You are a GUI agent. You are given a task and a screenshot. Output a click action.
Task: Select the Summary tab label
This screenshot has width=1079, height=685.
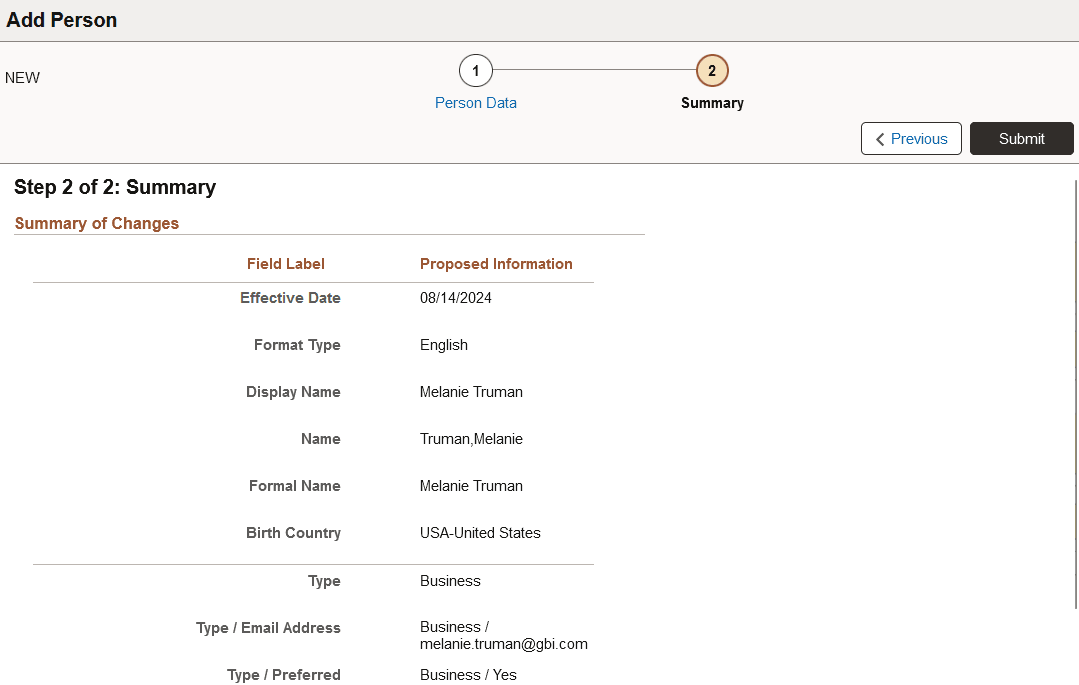(711, 102)
